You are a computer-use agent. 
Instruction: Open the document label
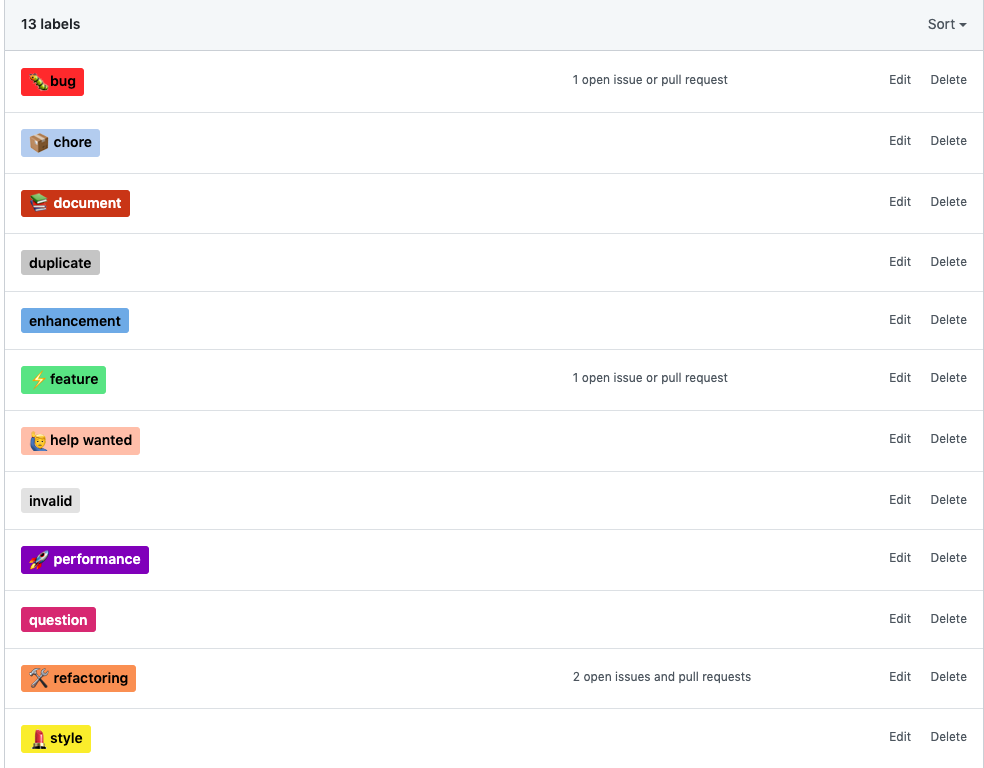75,203
